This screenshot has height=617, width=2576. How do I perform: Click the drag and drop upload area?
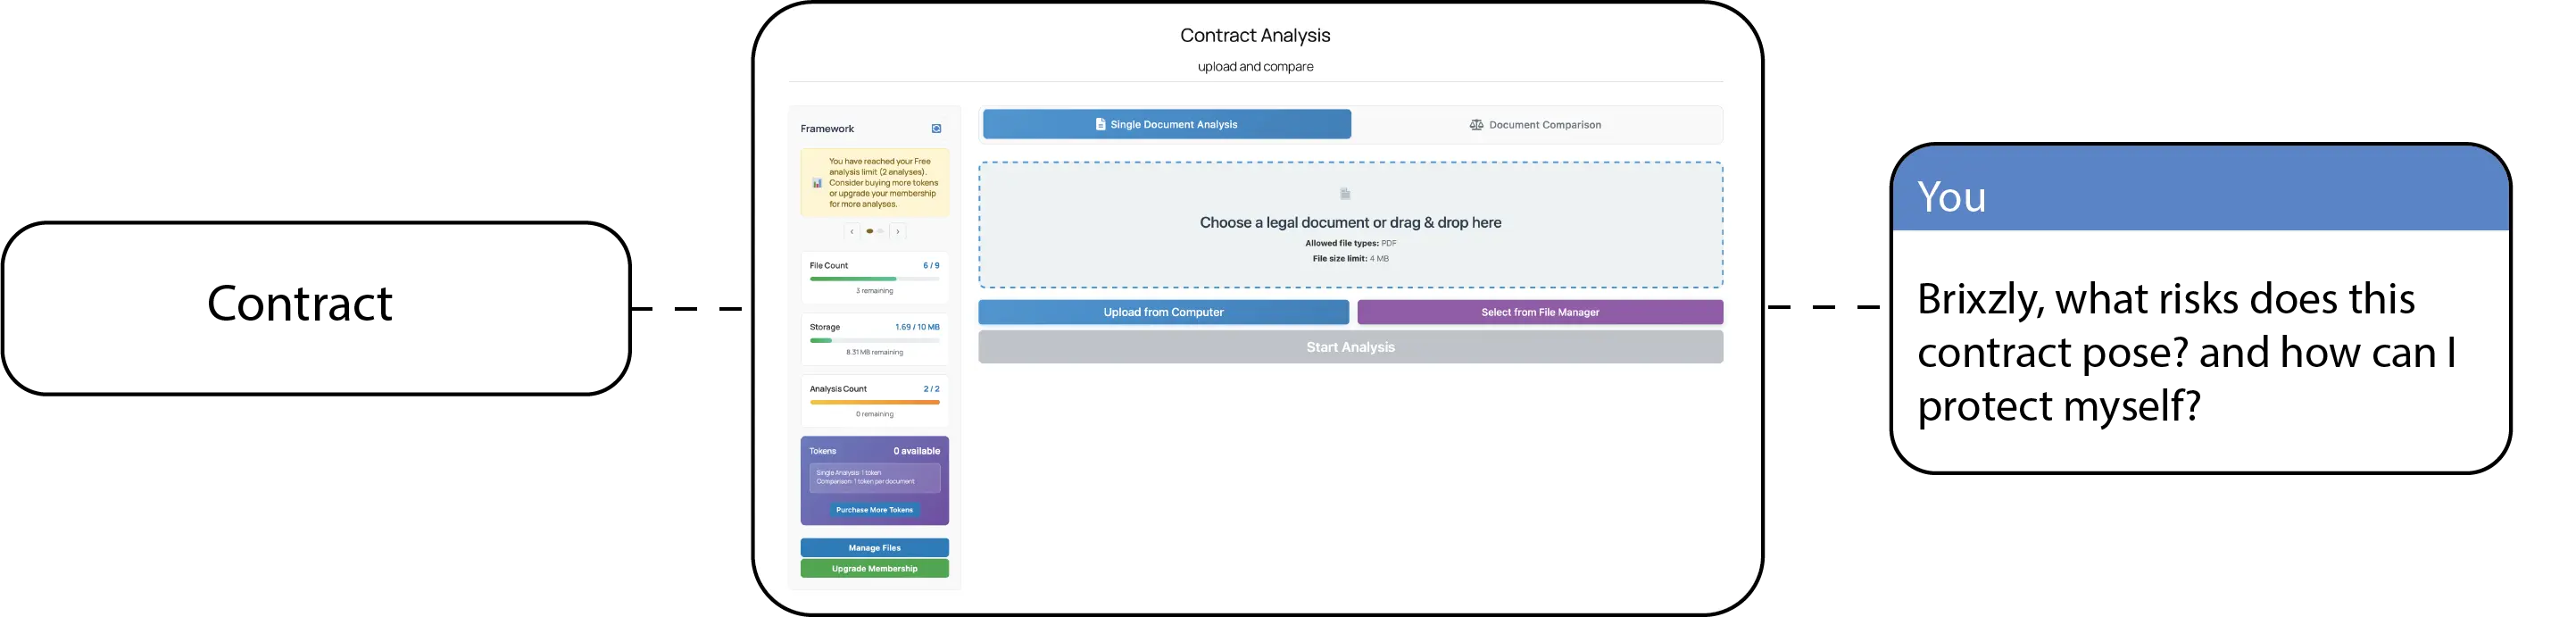tap(1350, 225)
